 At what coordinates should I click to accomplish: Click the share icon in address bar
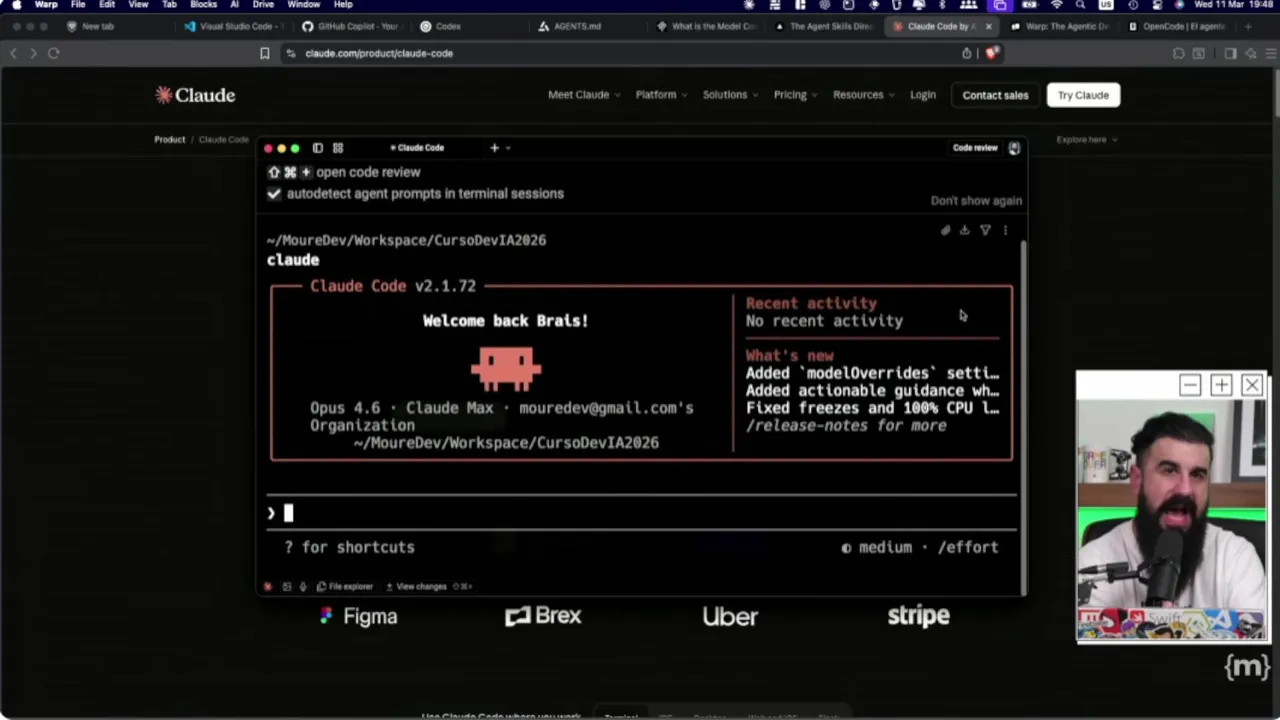pos(967,53)
